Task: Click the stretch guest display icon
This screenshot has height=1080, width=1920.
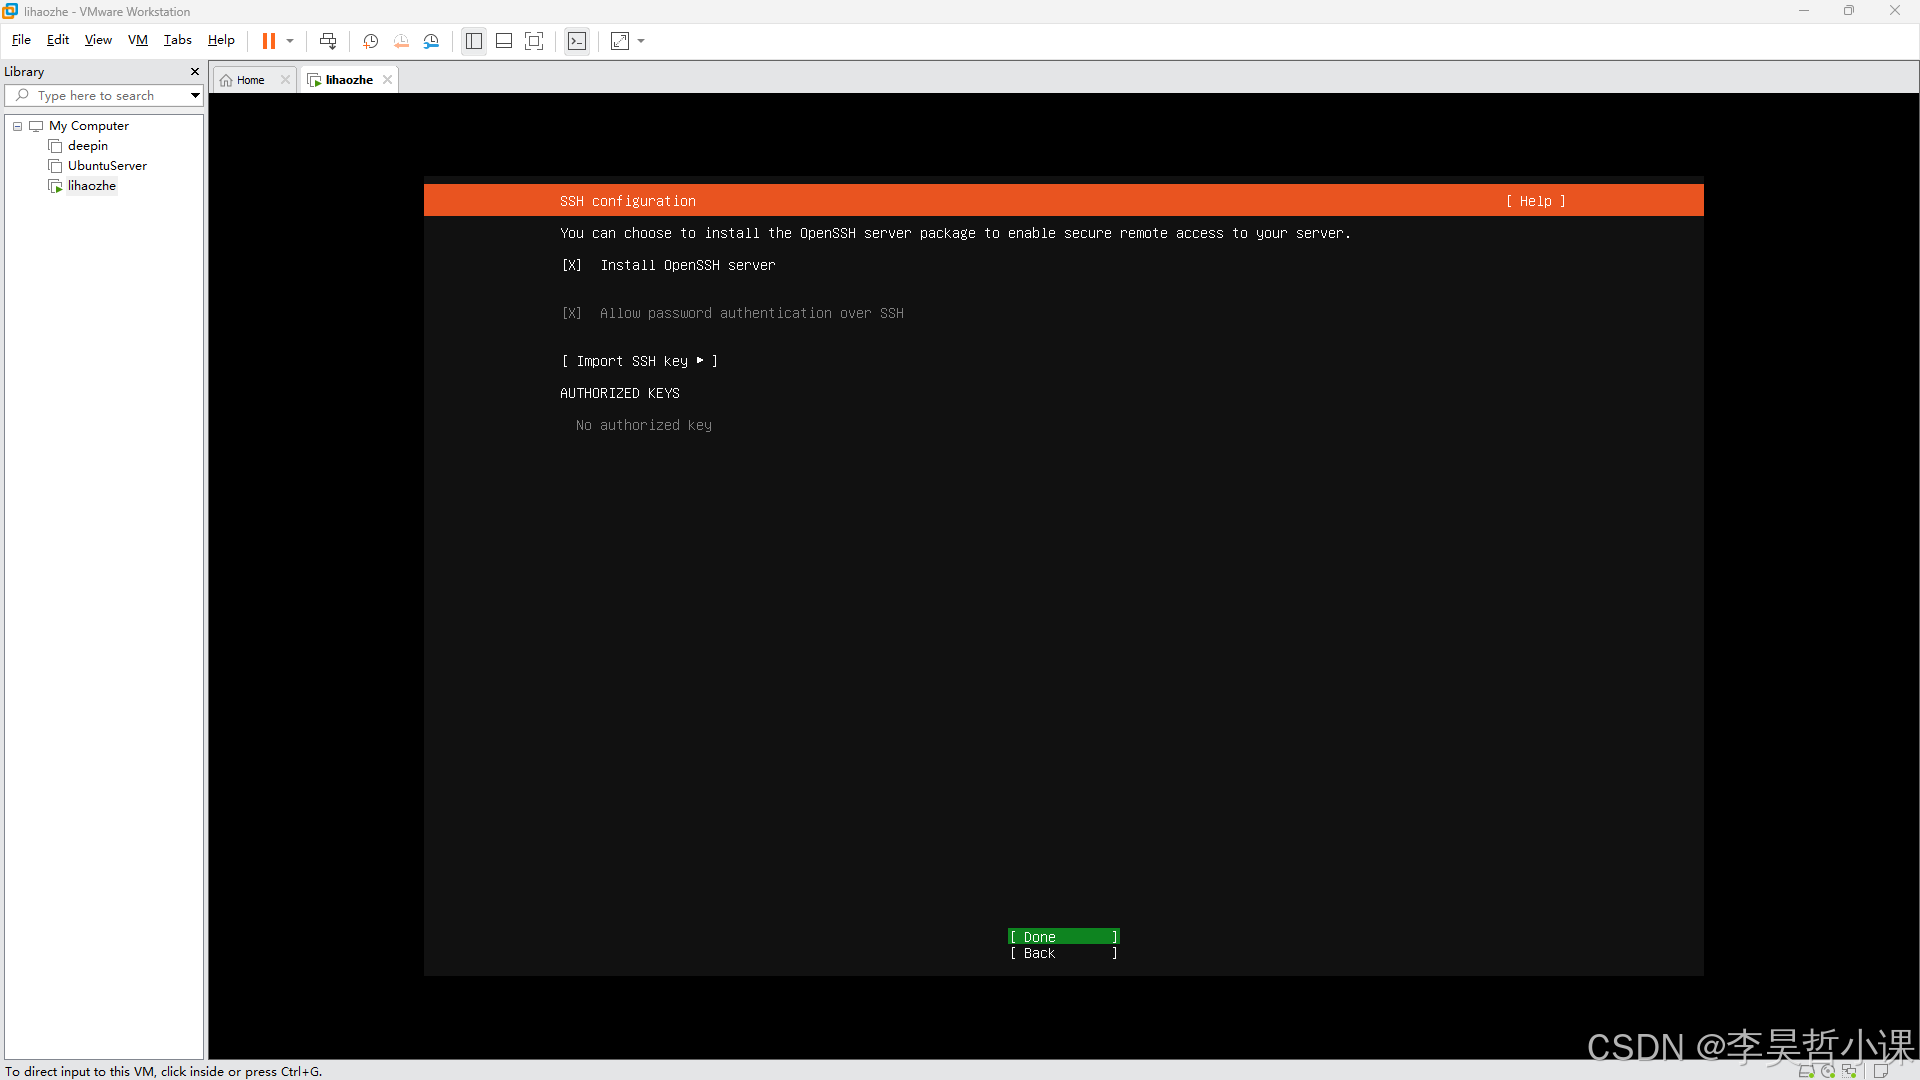Action: (x=620, y=41)
